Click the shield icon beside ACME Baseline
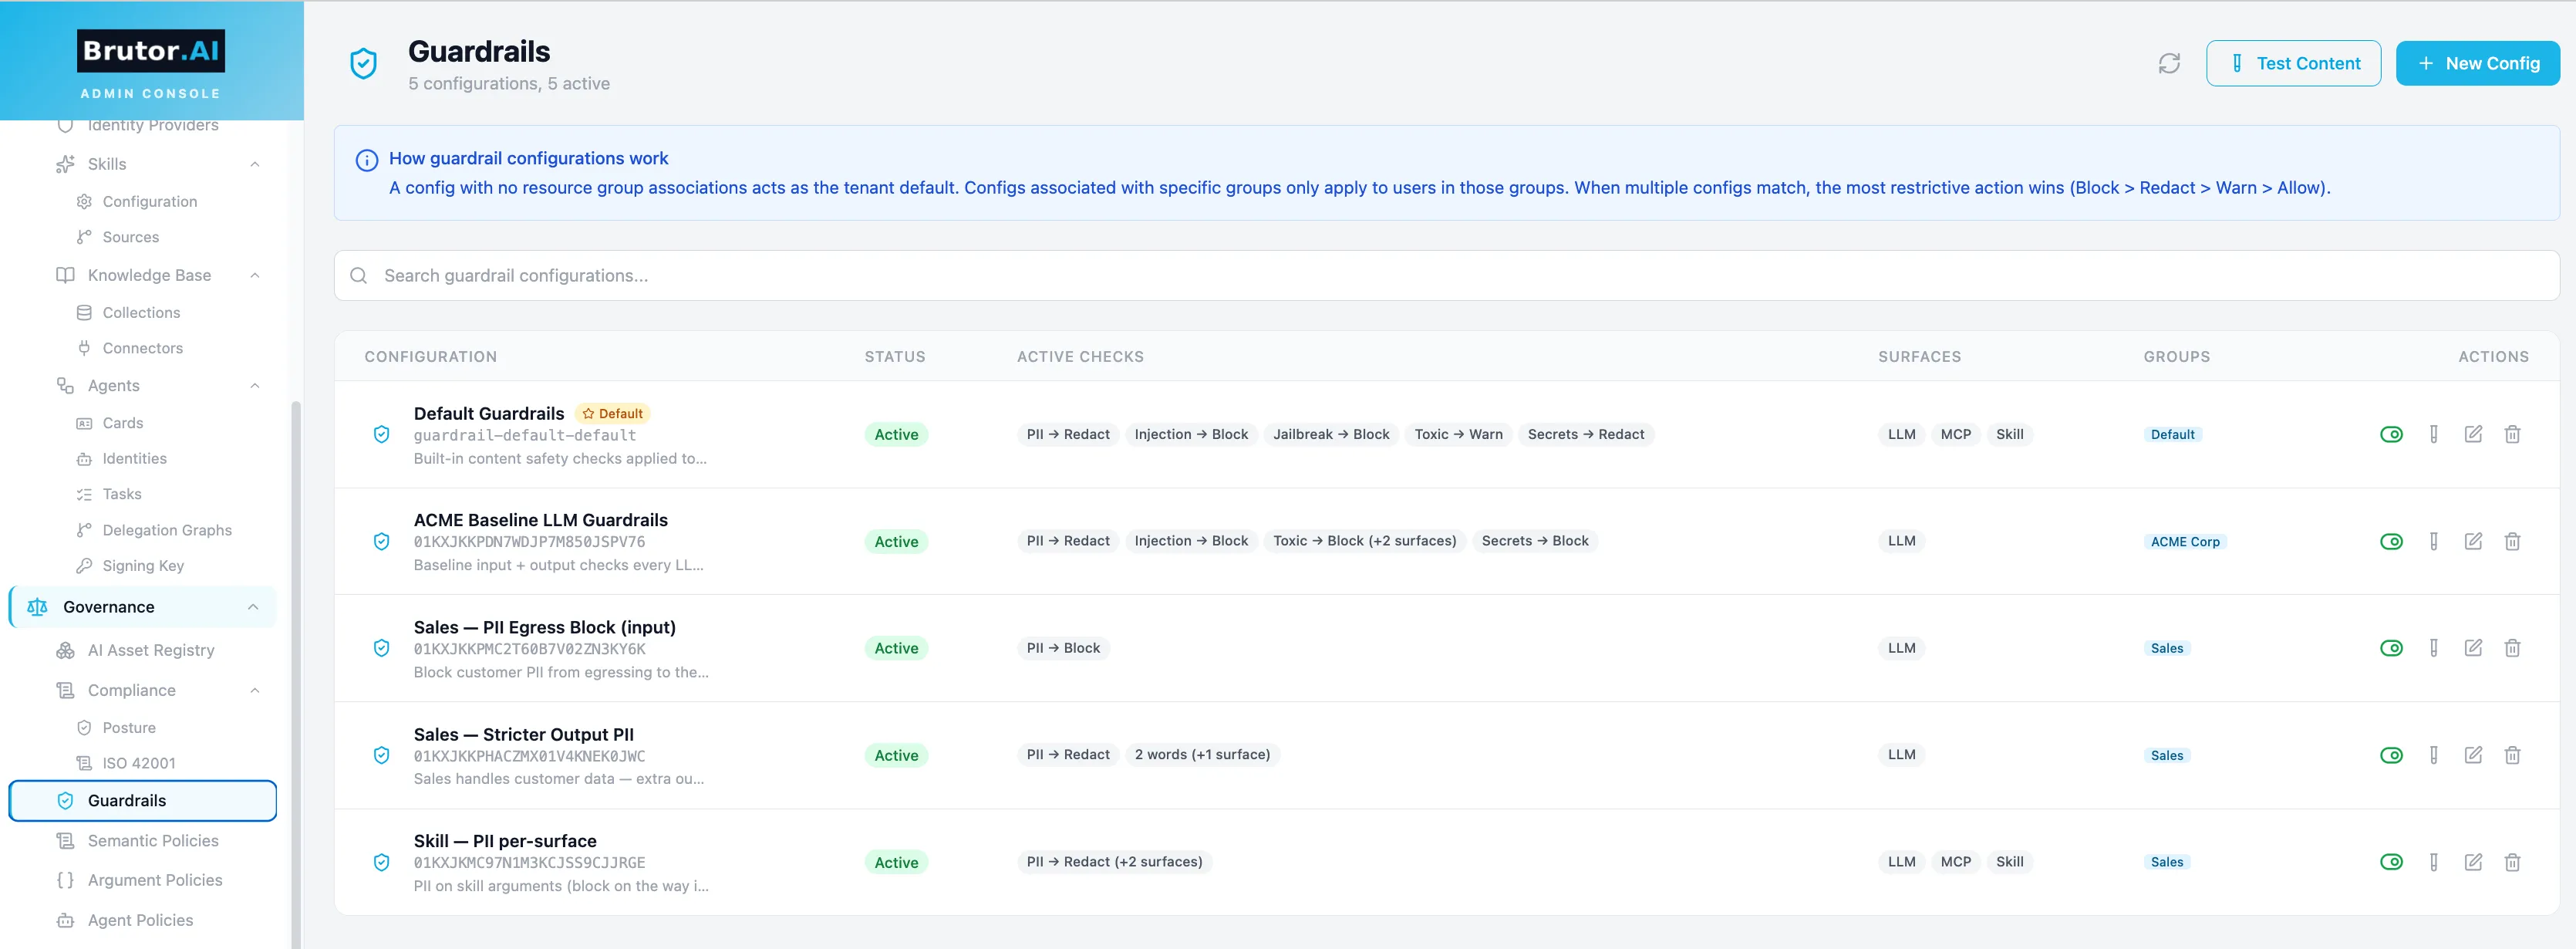The image size is (2576, 949). click(x=381, y=541)
